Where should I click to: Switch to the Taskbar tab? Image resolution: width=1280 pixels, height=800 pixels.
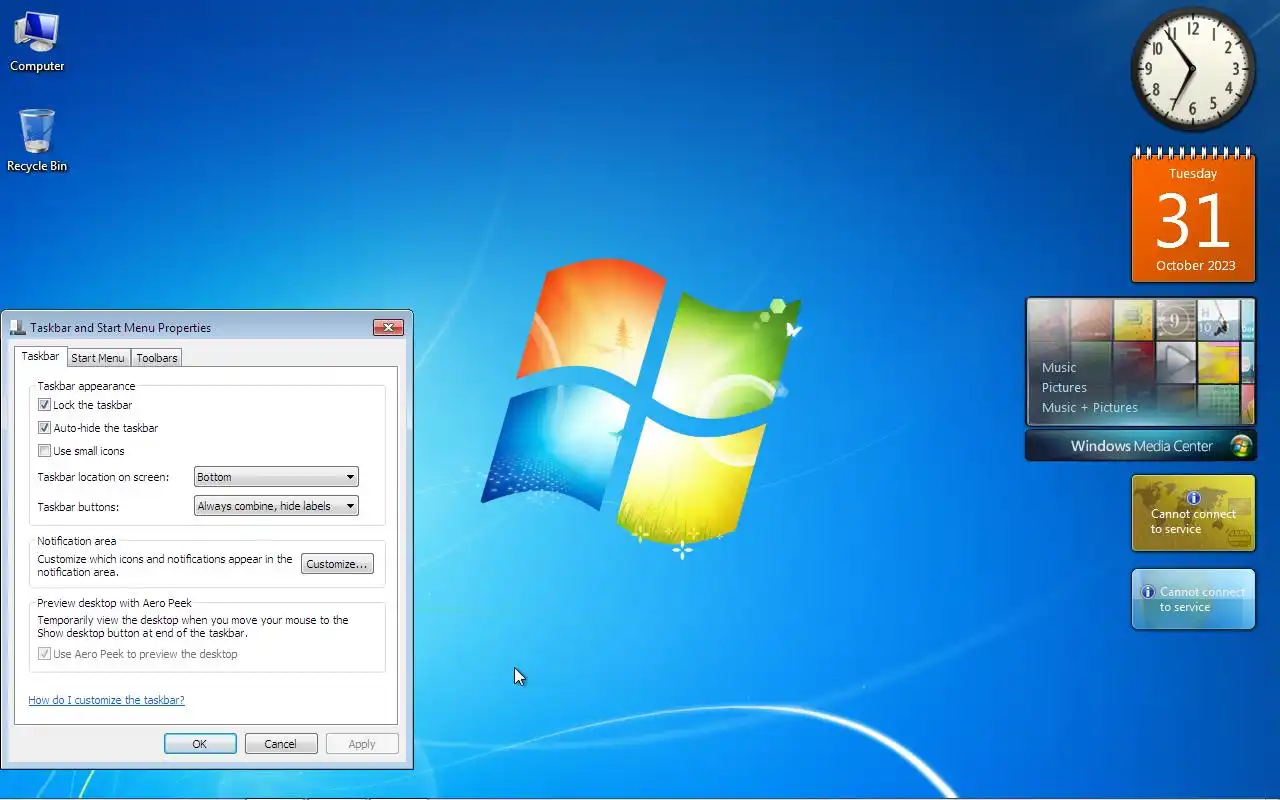[x=41, y=356]
